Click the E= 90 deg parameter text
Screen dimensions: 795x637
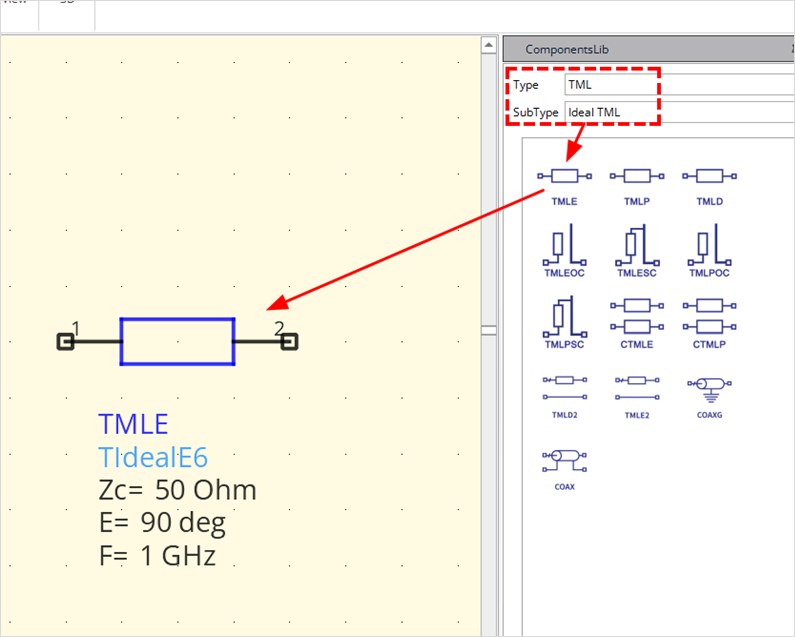click(162, 523)
